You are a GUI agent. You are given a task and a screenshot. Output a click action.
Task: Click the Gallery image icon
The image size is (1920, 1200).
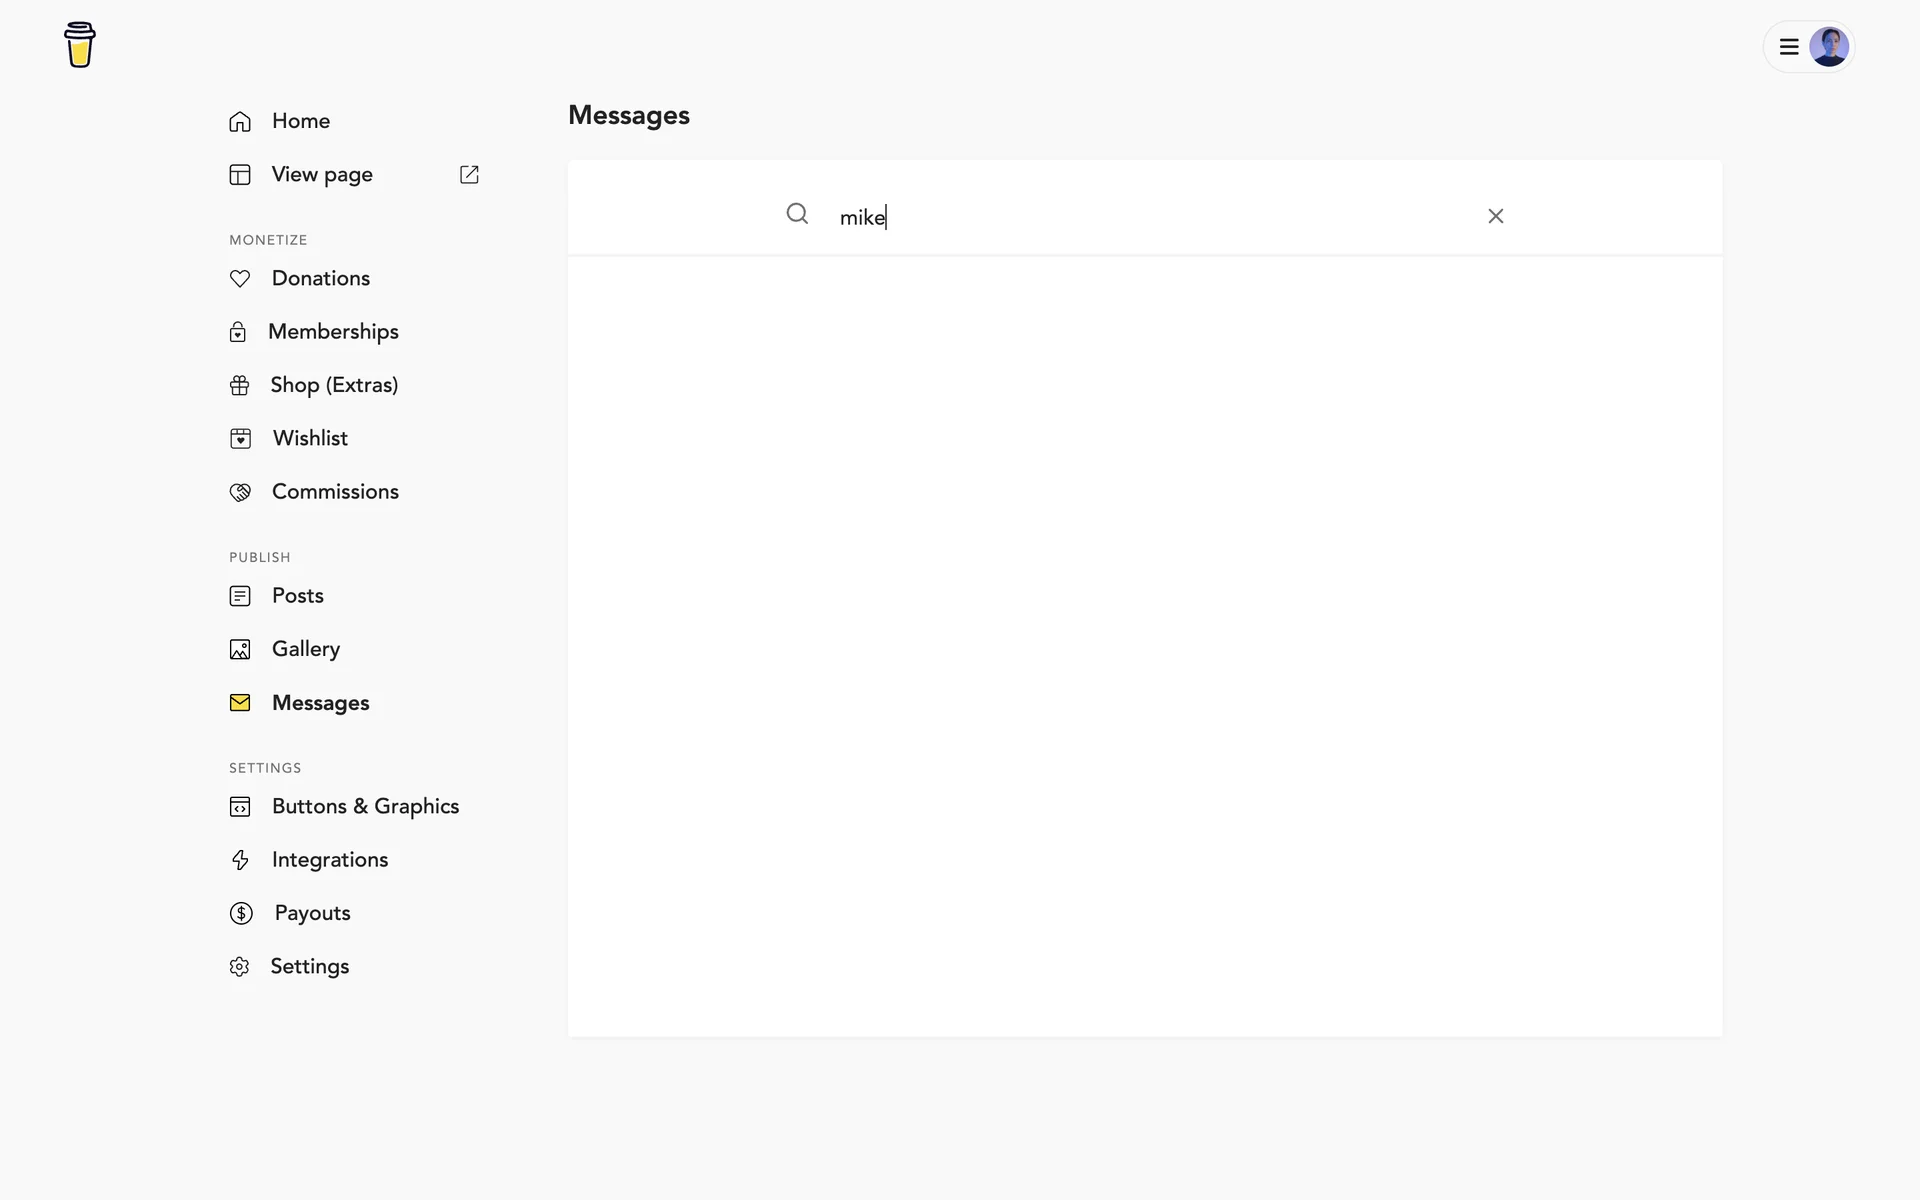pos(240,650)
